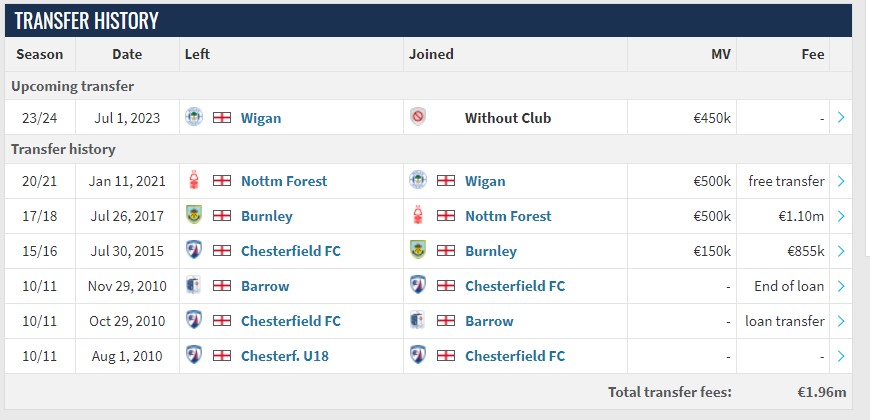870x420 pixels.
Task: Click the MV column header
Action: coord(720,54)
